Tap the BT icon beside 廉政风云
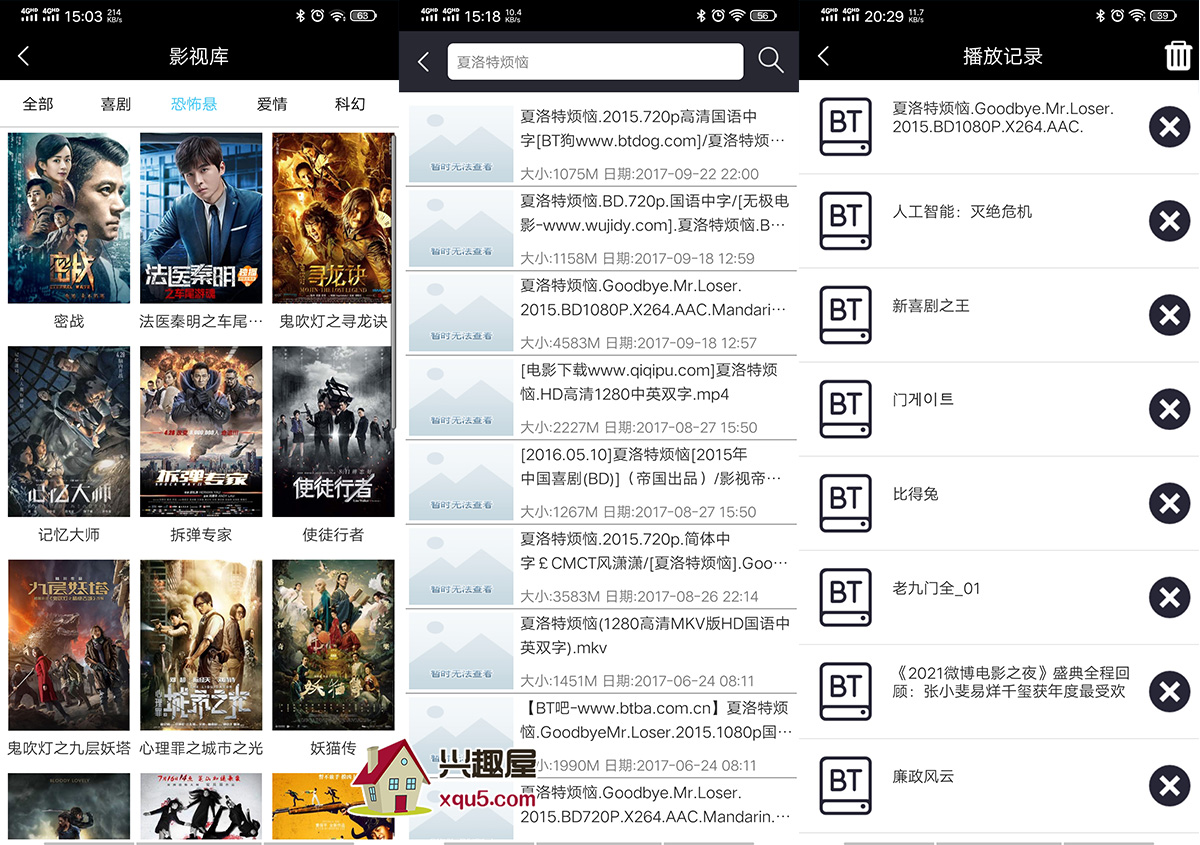 point(846,785)
